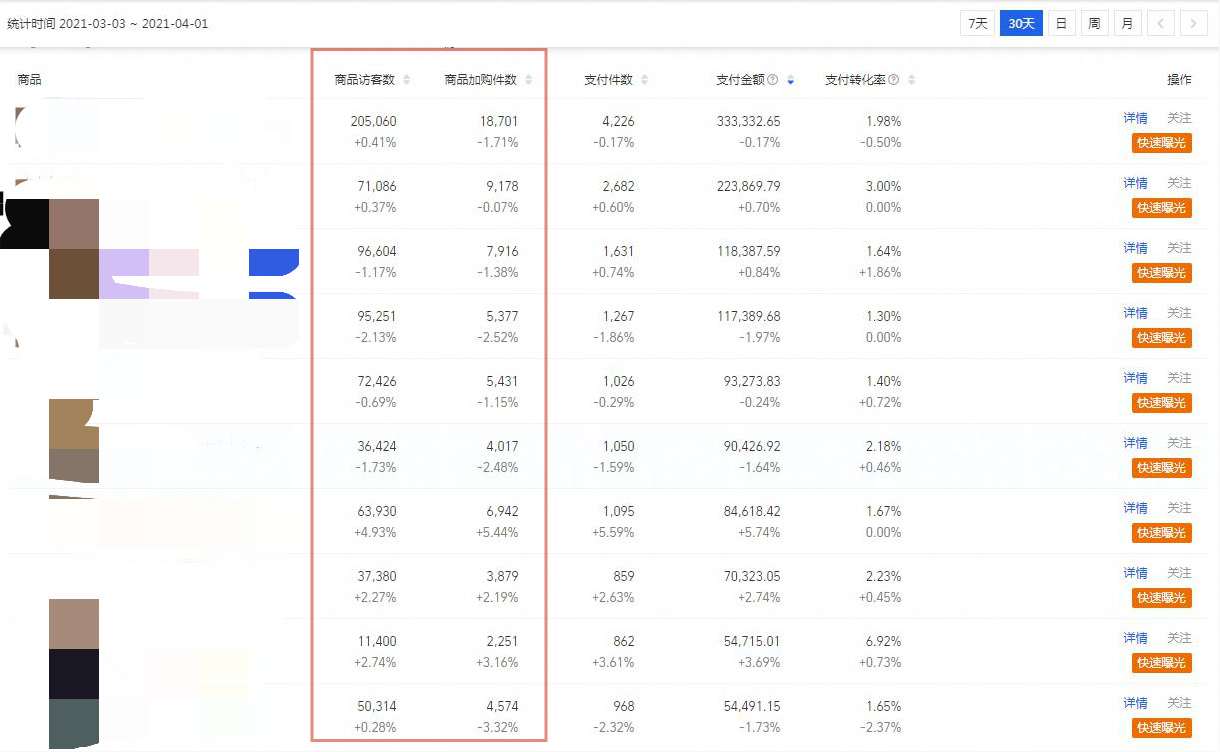
Task: Select the 7天 time range tab
Action: [978, 24]
